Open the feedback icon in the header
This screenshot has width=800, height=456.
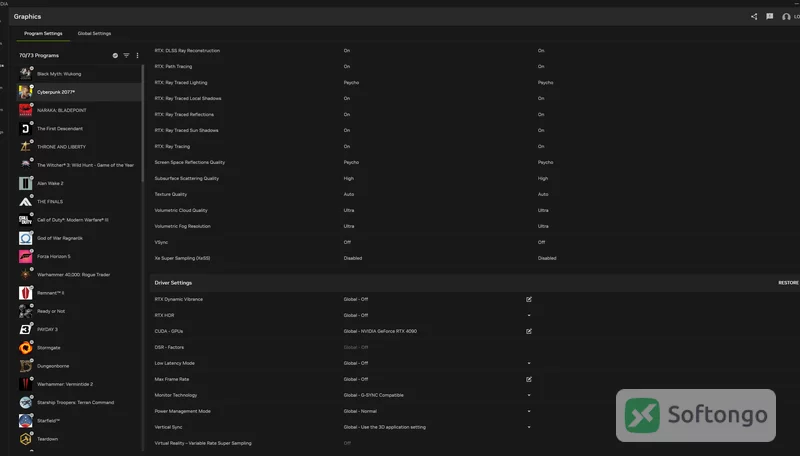point(769,16)
